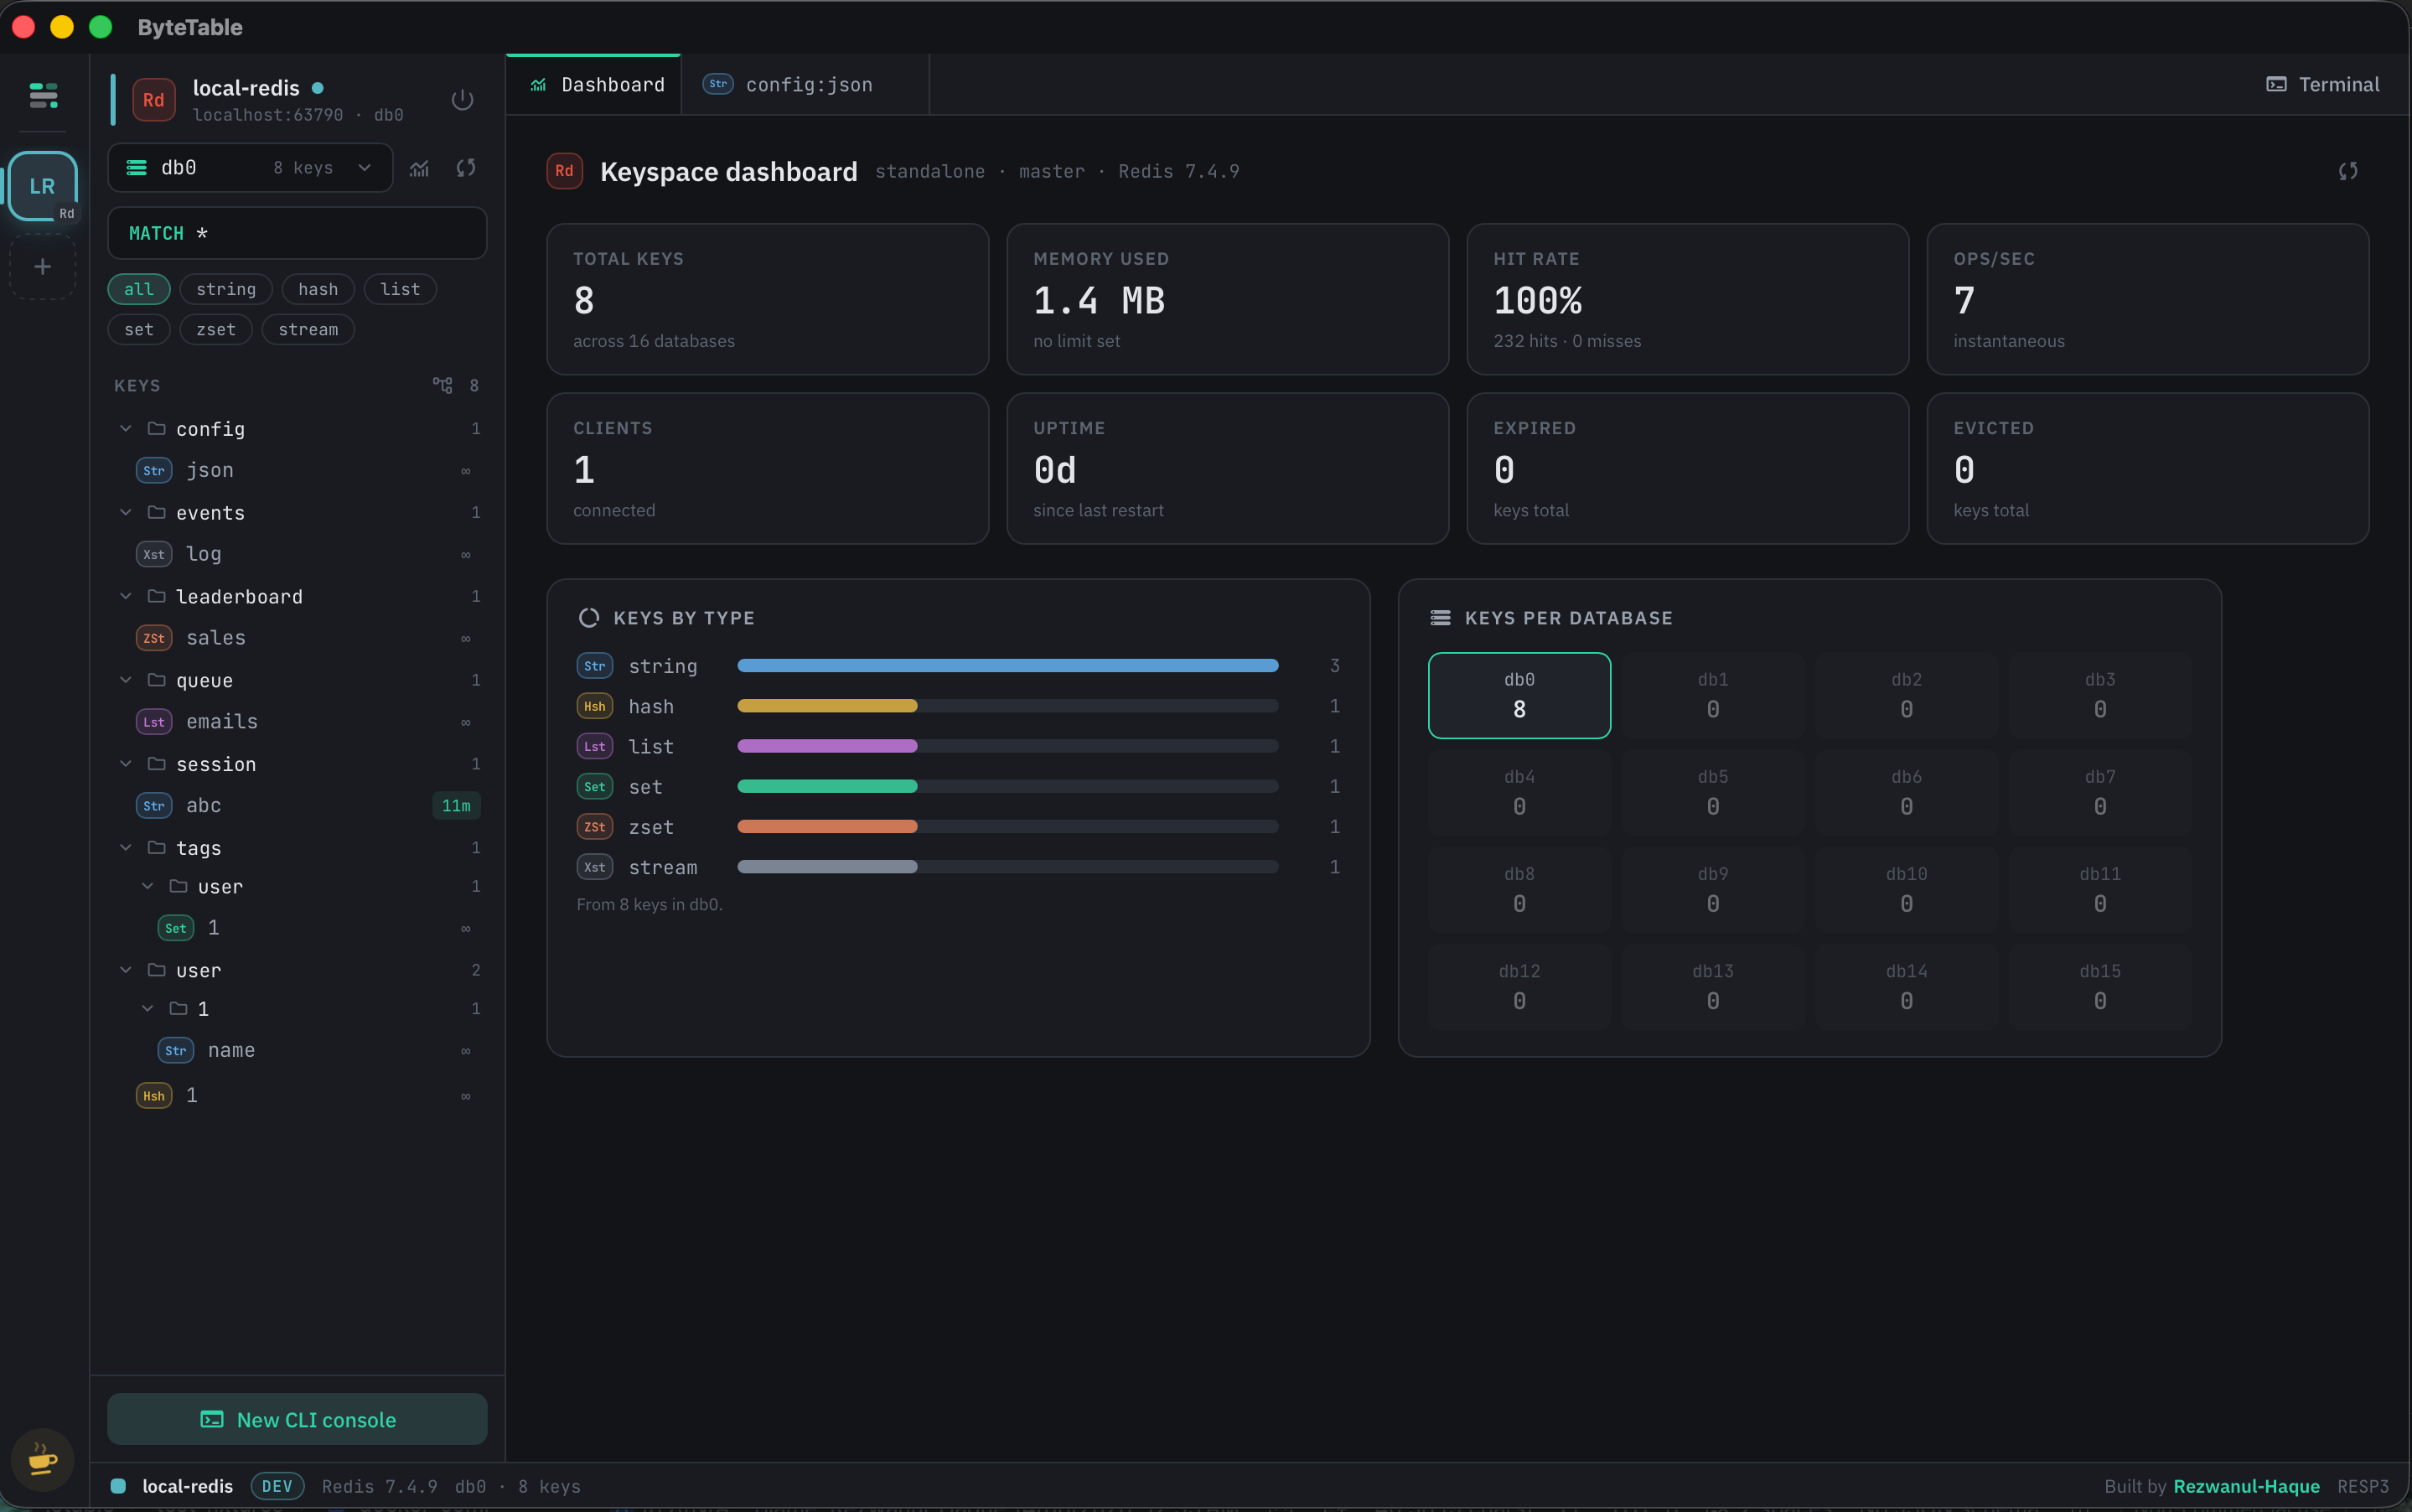Click the Rd badge next to Keyspace dashboard

[x=564, y=171]
